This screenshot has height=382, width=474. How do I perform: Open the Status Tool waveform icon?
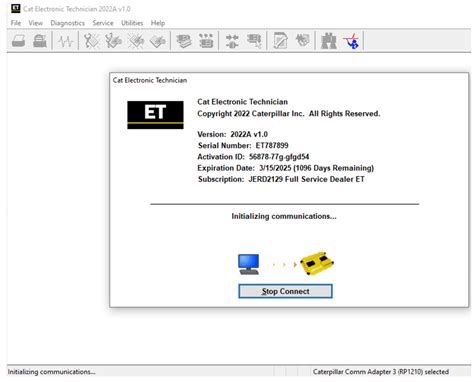pyautogui.click(x=65, y=41)
